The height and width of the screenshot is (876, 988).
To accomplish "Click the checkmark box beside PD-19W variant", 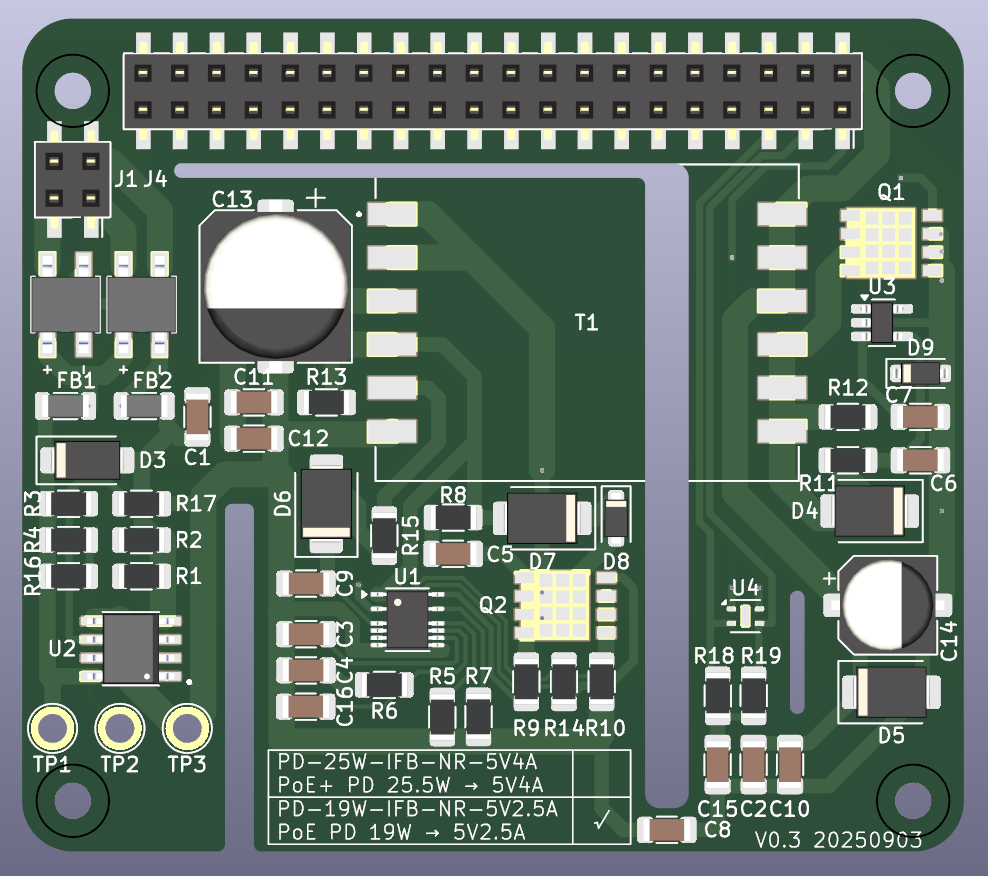I will (602, 821).
